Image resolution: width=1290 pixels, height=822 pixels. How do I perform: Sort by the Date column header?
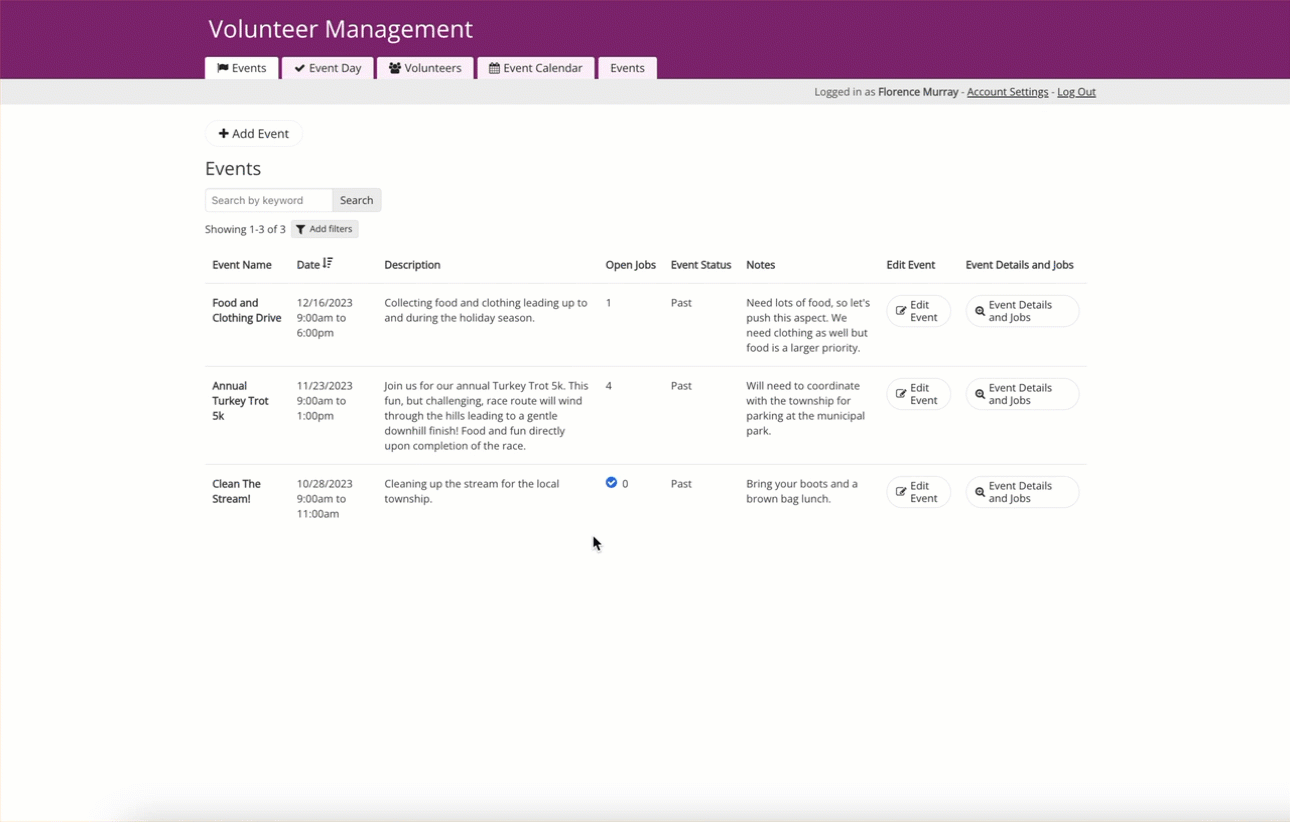[x=307, y=265]
